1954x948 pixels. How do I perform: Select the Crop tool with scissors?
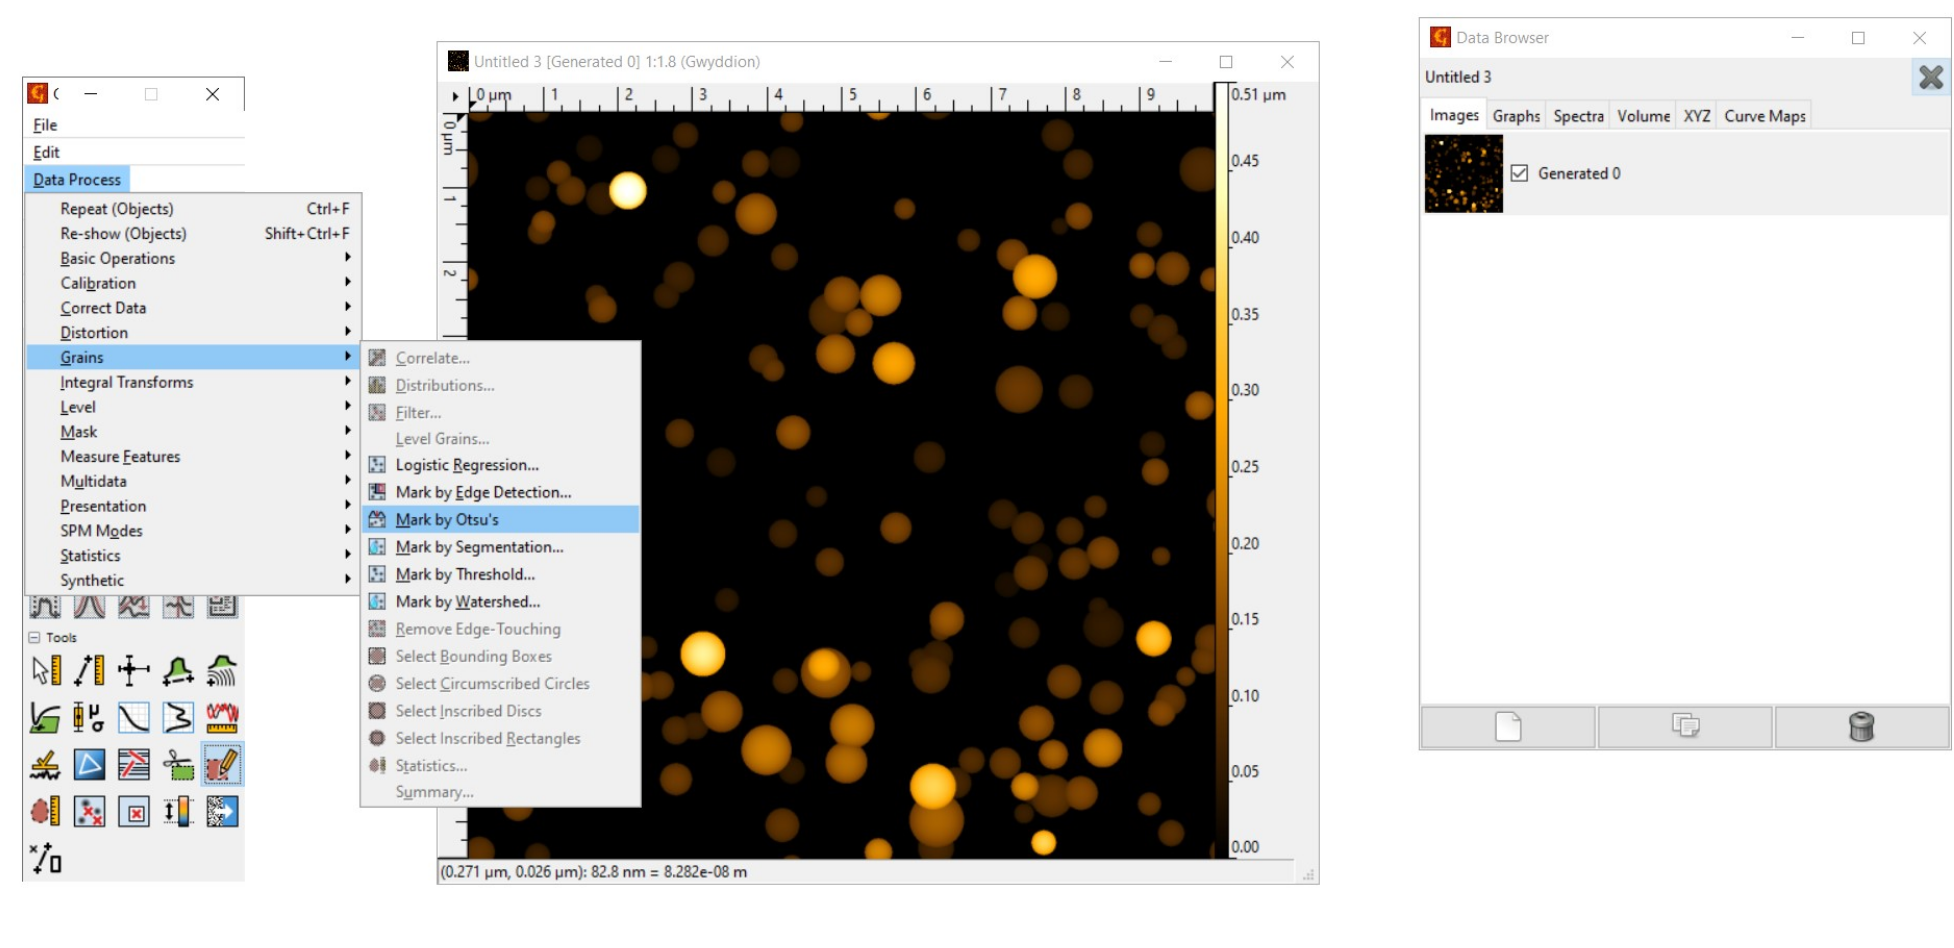point(178,765)
